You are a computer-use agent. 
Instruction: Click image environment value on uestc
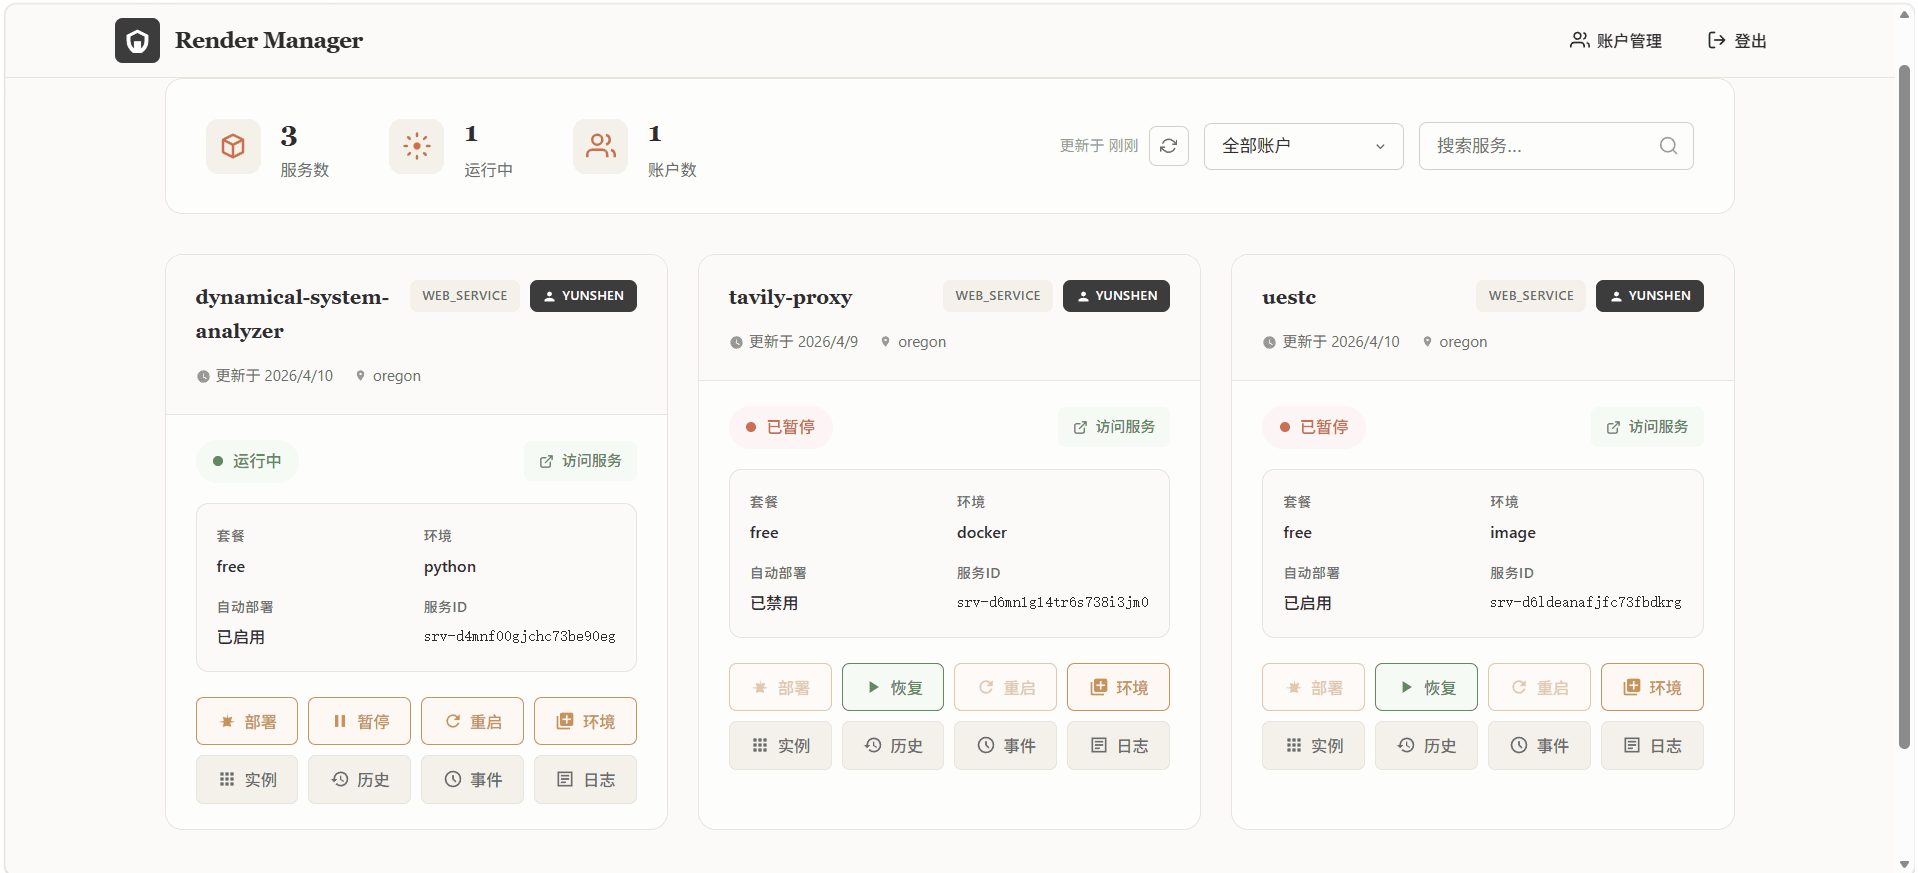(1513, 533)
